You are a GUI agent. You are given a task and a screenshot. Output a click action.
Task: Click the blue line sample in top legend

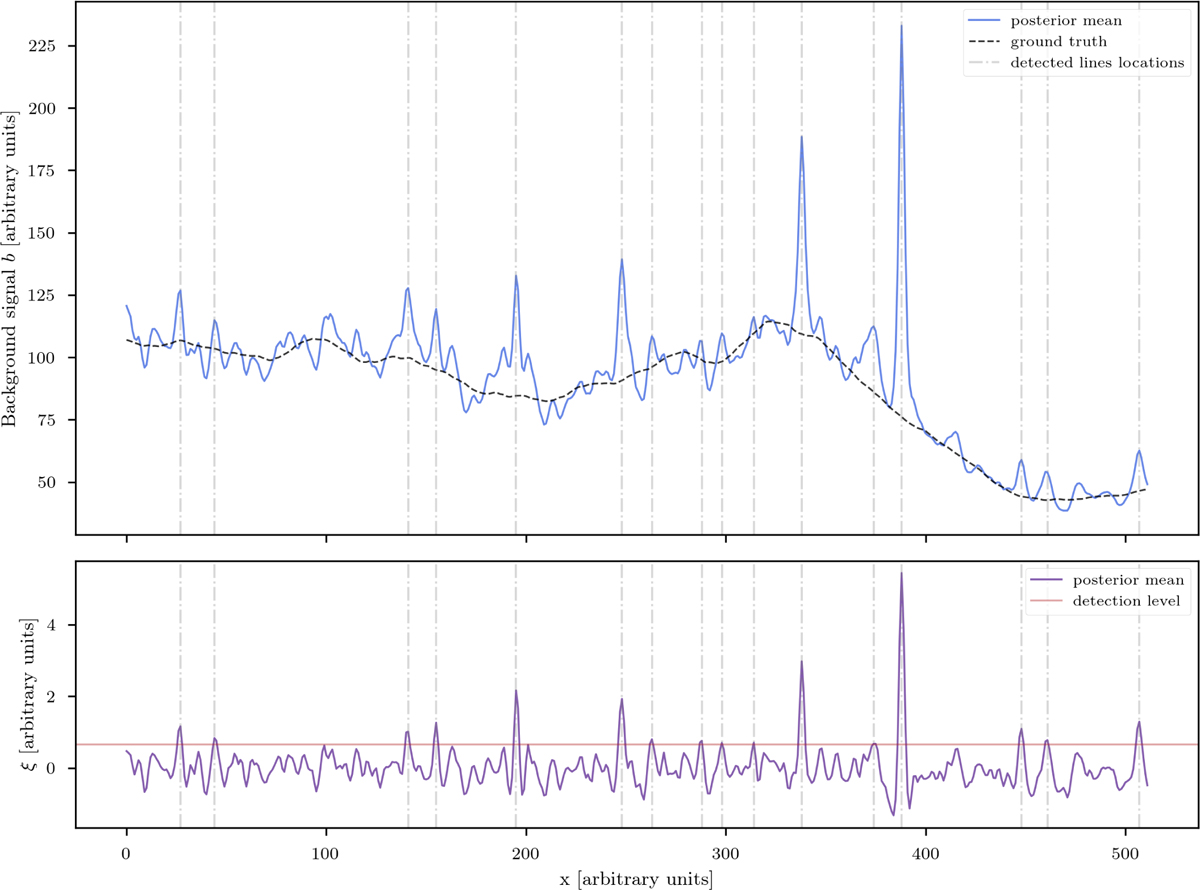tap(984, 22)
